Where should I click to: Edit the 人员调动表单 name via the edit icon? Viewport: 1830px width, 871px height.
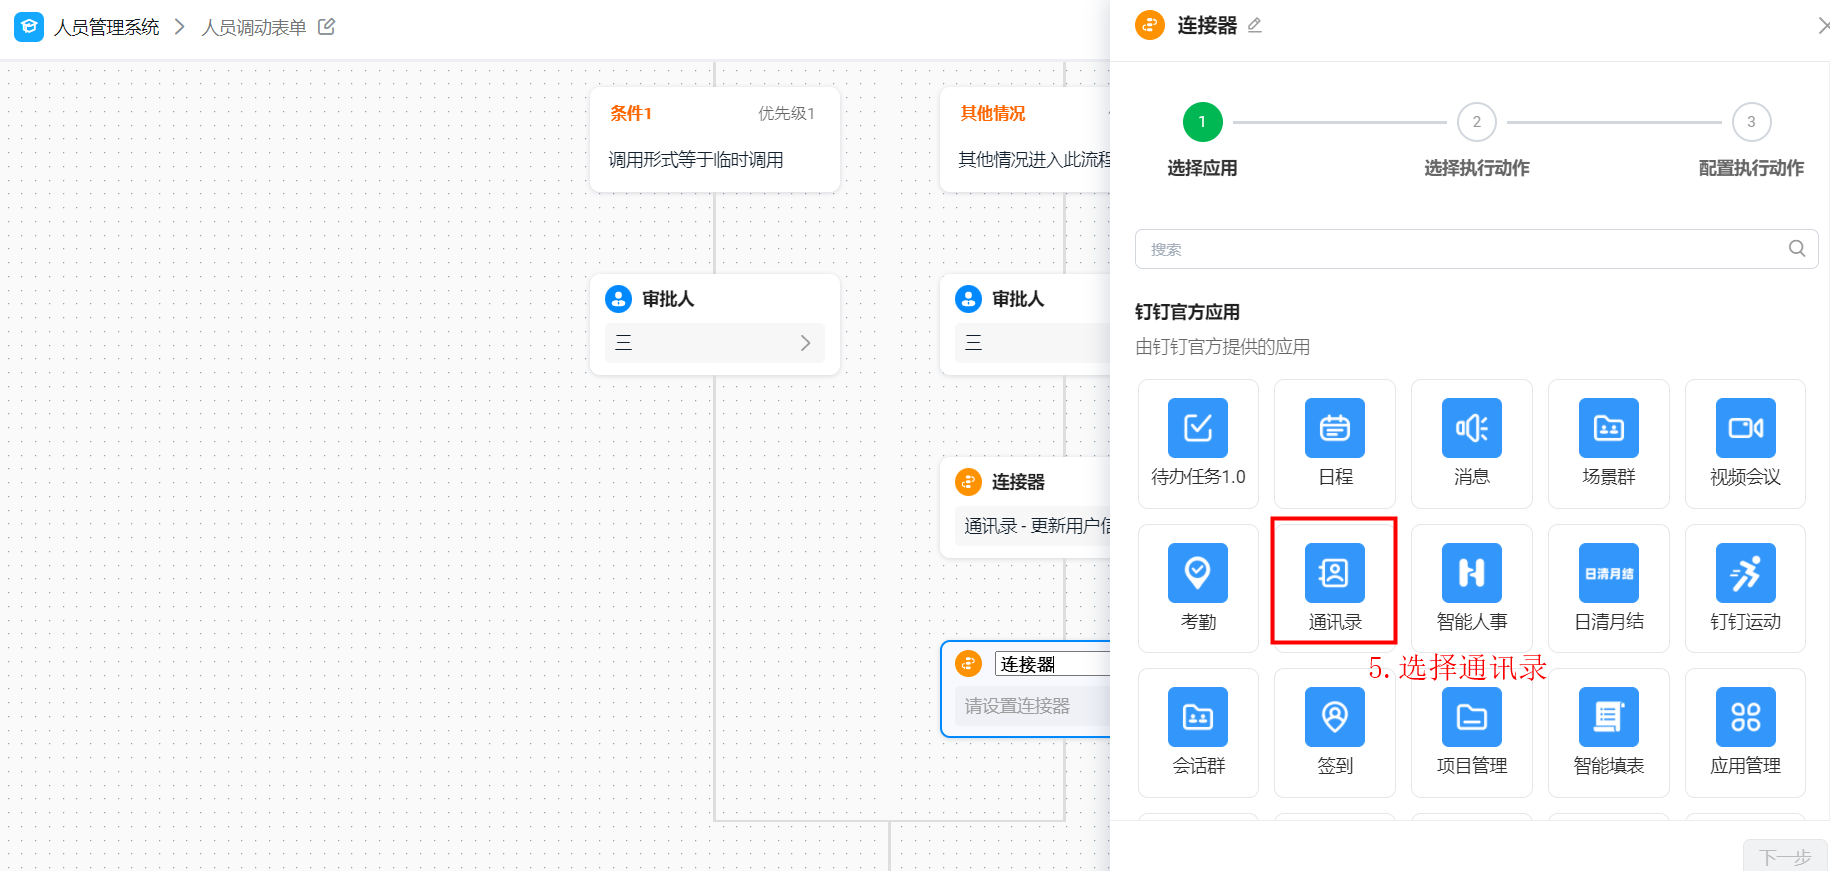pyautogui.click(x=326, y=27)
